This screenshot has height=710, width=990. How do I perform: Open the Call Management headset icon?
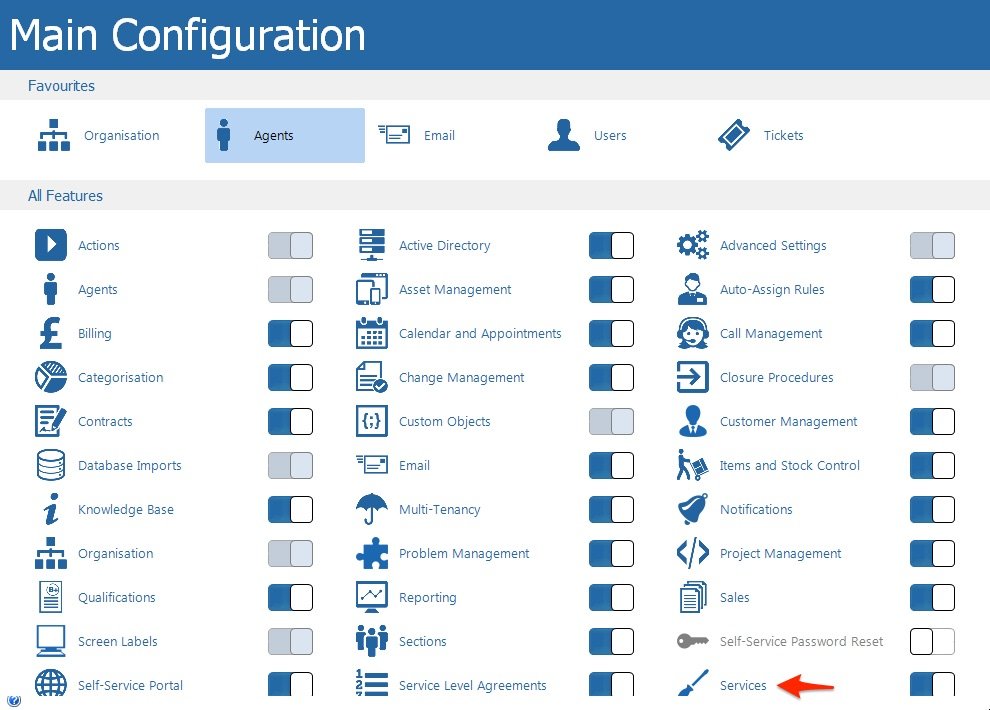point(692,334)
